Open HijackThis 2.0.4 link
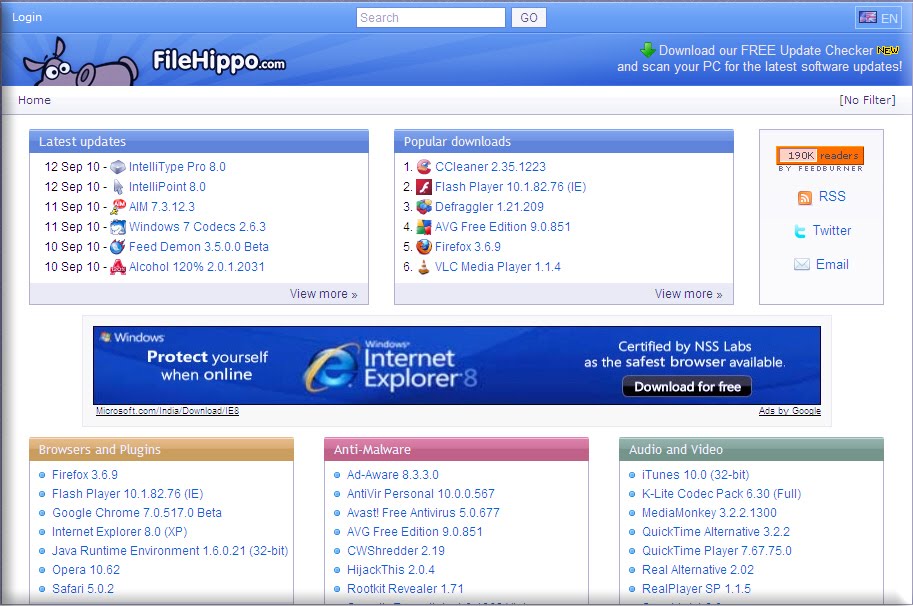 point(391,570)
